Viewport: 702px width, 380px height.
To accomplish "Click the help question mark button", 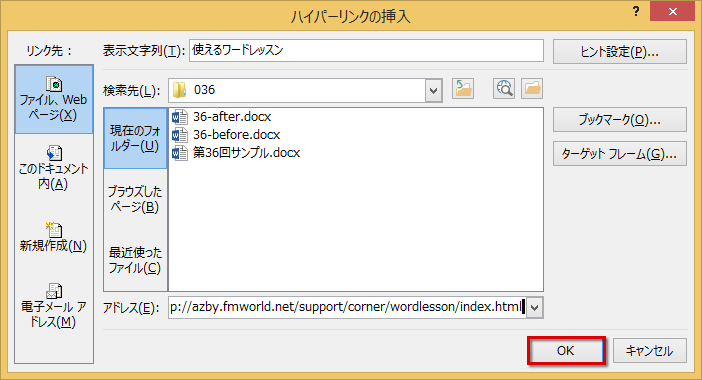I will [636, 12].
